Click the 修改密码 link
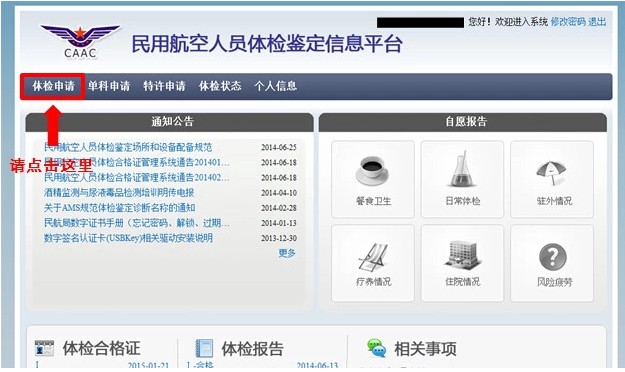Screen dimensions: 625x372 [x=568, y=22]
